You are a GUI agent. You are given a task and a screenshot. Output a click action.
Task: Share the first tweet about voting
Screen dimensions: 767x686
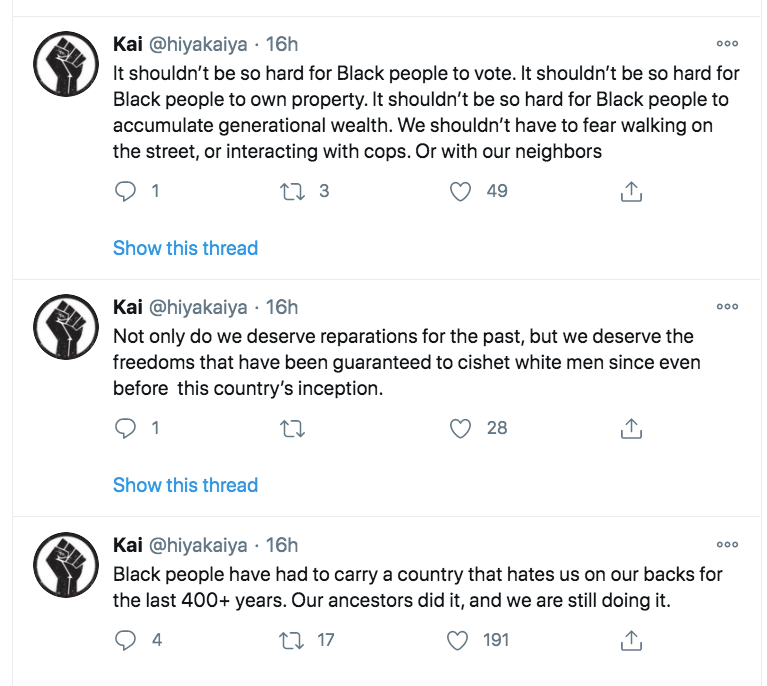point(631,191)
